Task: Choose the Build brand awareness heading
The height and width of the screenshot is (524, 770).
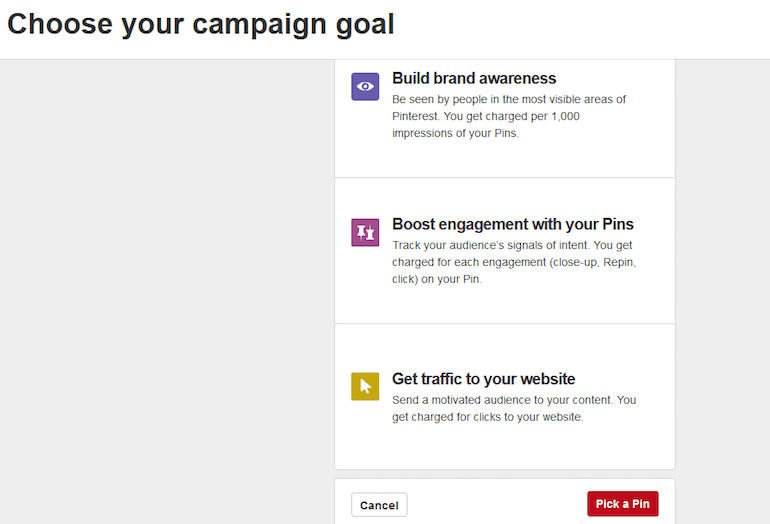Action: coord(474,79)
